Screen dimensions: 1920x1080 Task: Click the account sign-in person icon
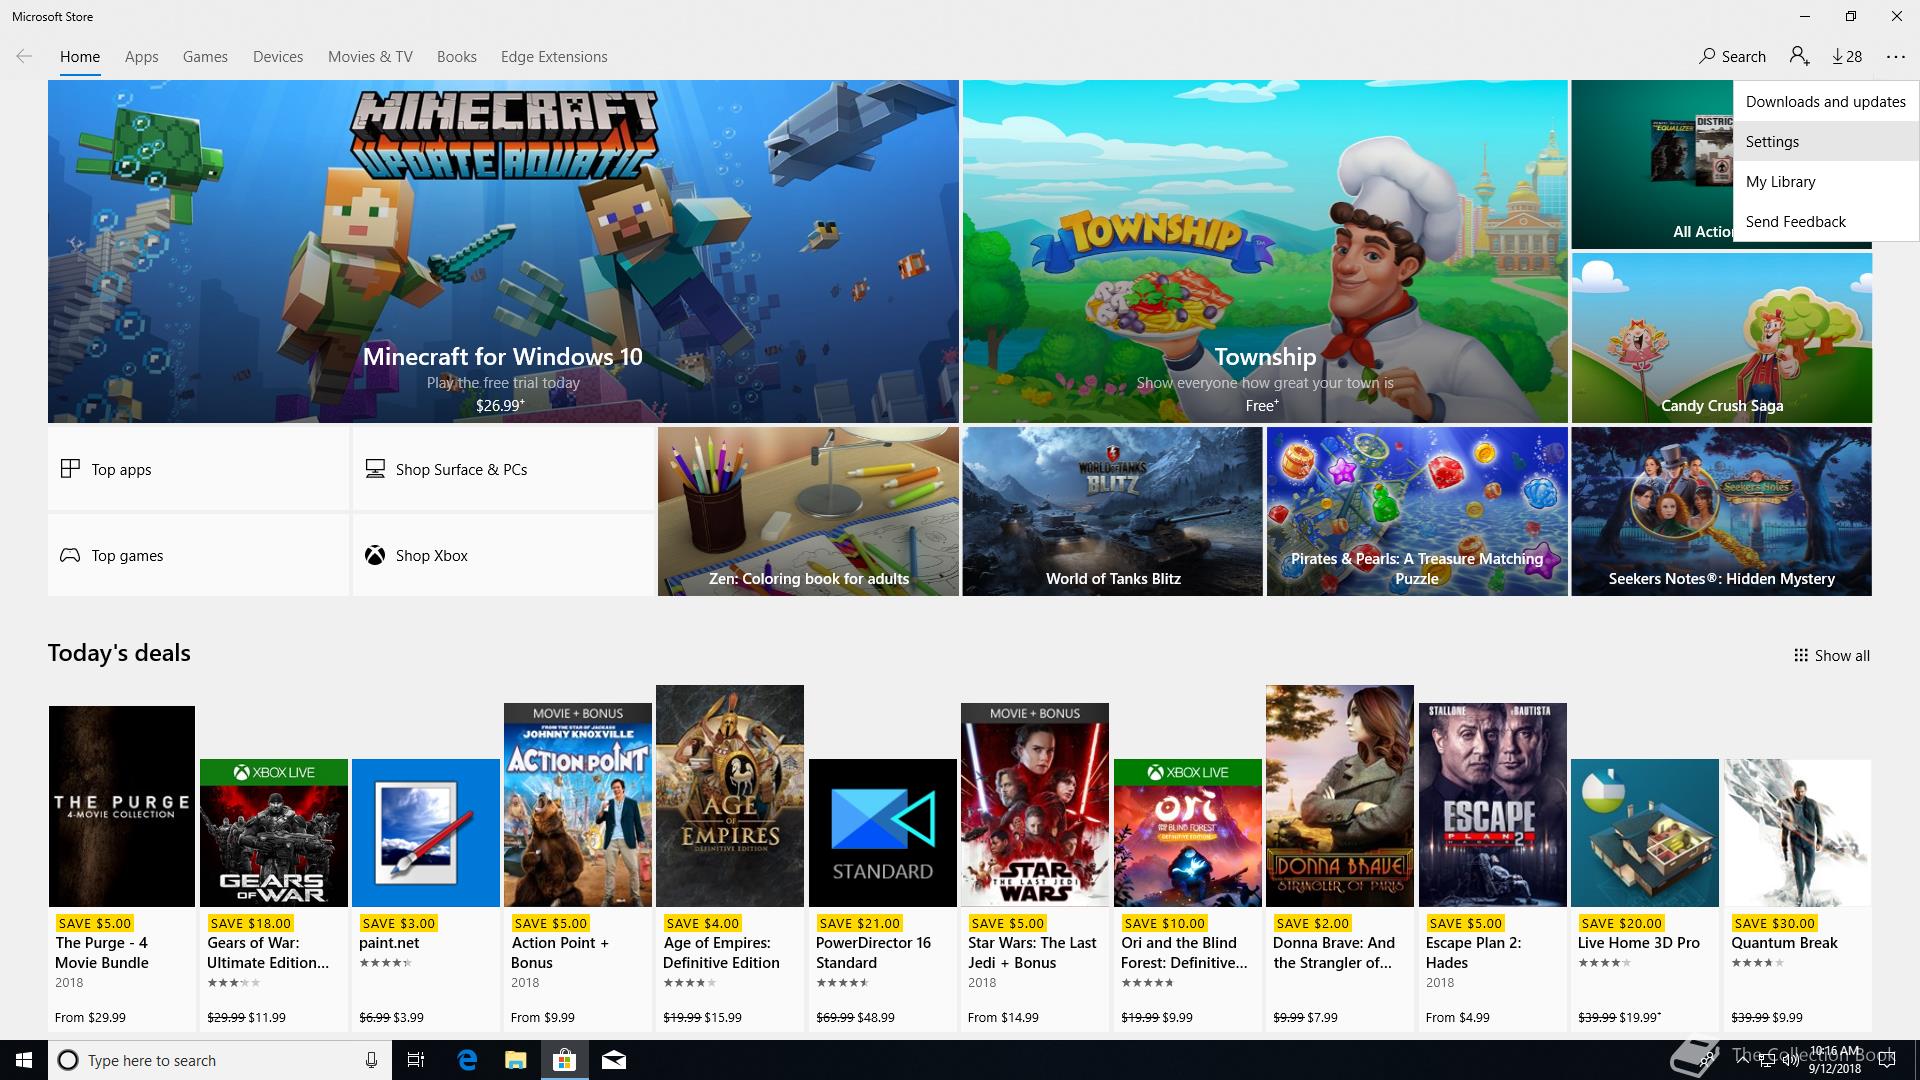click(x=1799, y=56)
